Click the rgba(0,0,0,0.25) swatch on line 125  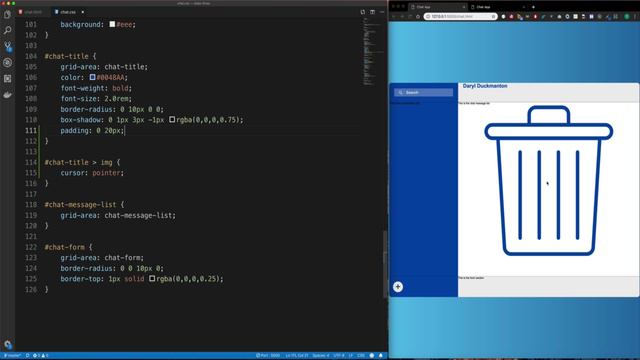[152, 279]
